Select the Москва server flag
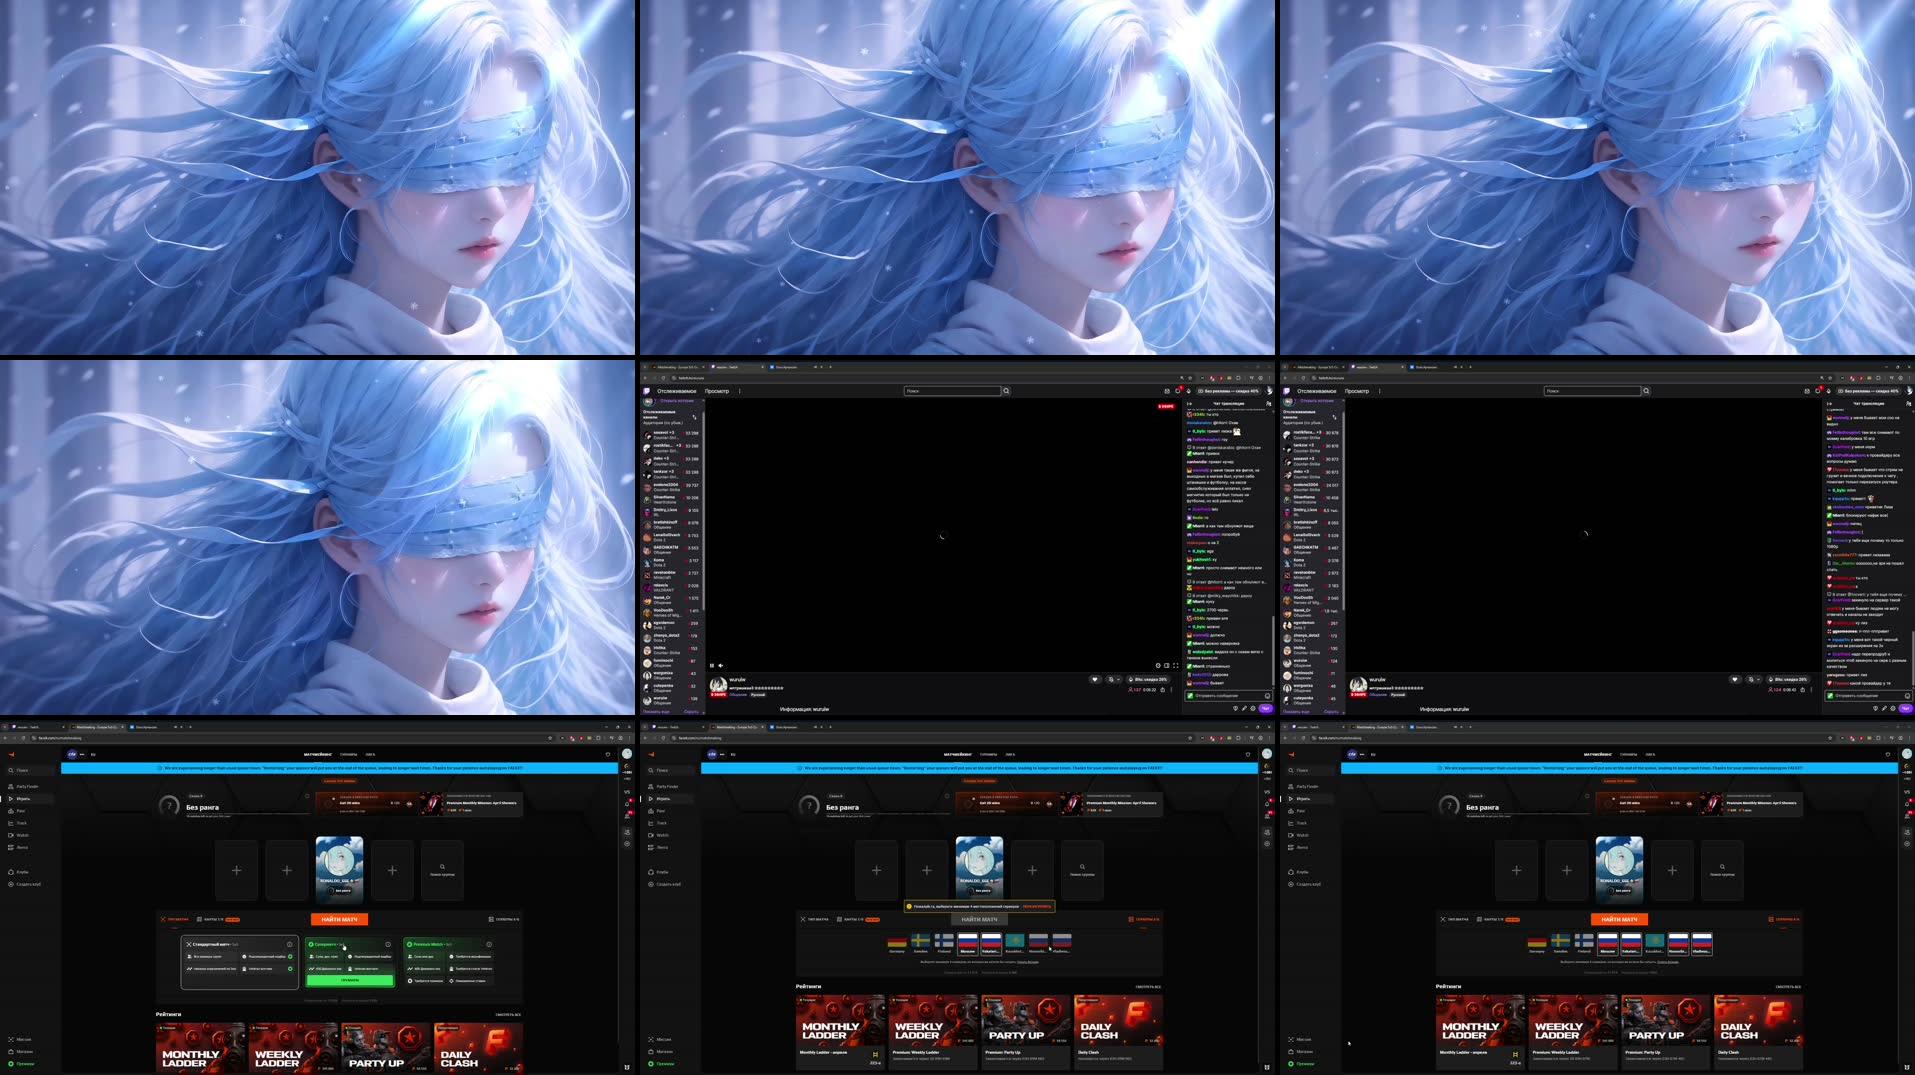 pyautogui.click(x=968, y=941)
